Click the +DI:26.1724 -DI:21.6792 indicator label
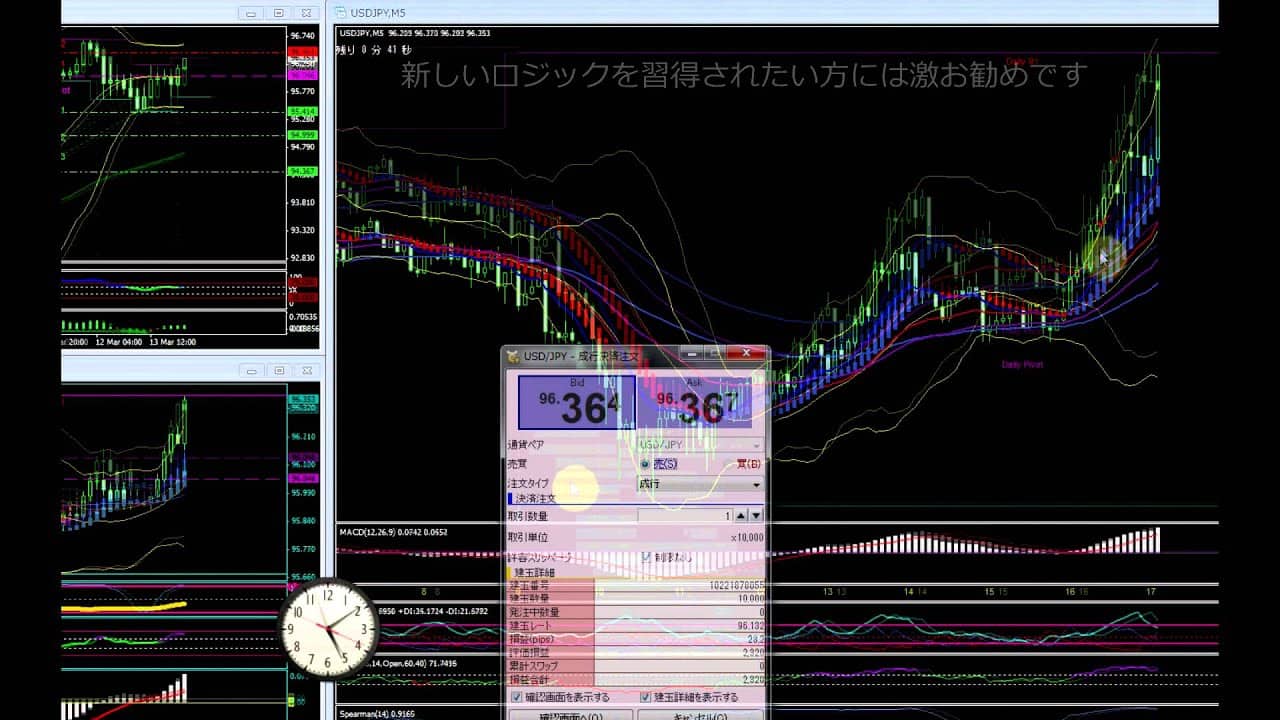This screenshot has width=1280, height=720. 443,610
